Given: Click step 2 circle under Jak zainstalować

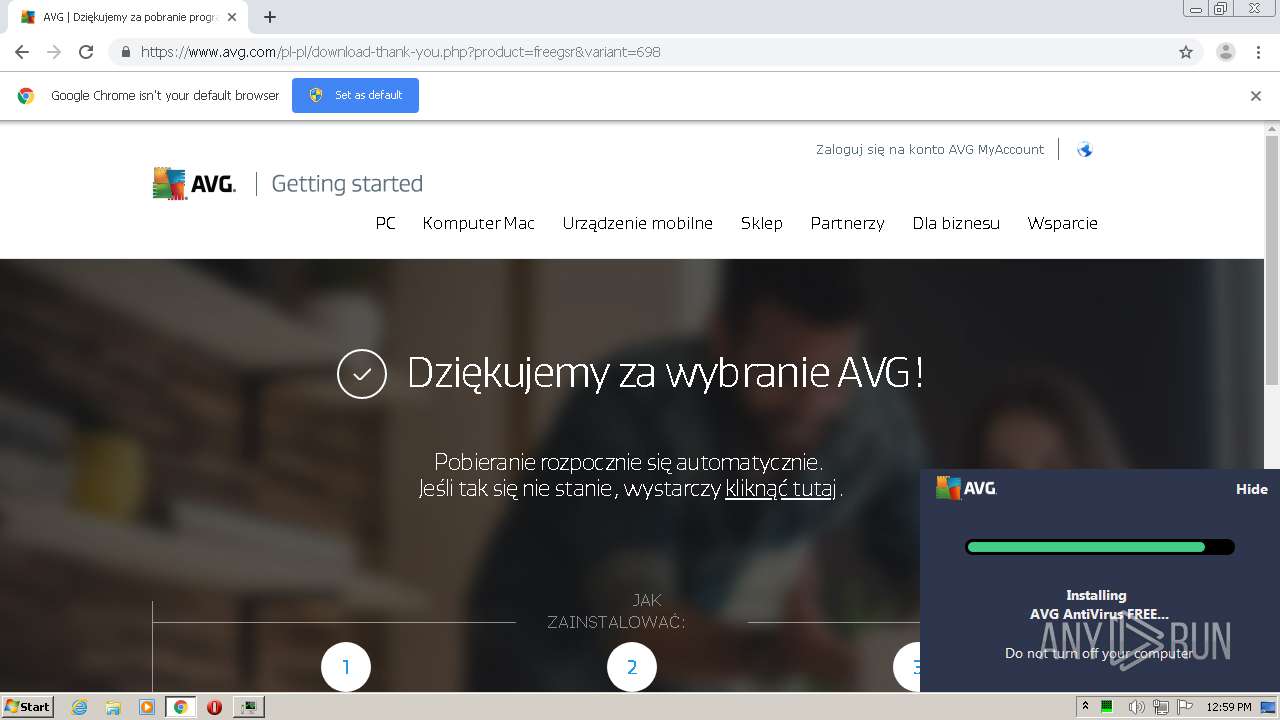Looking at the screenshot, I should tap(632, 667).
